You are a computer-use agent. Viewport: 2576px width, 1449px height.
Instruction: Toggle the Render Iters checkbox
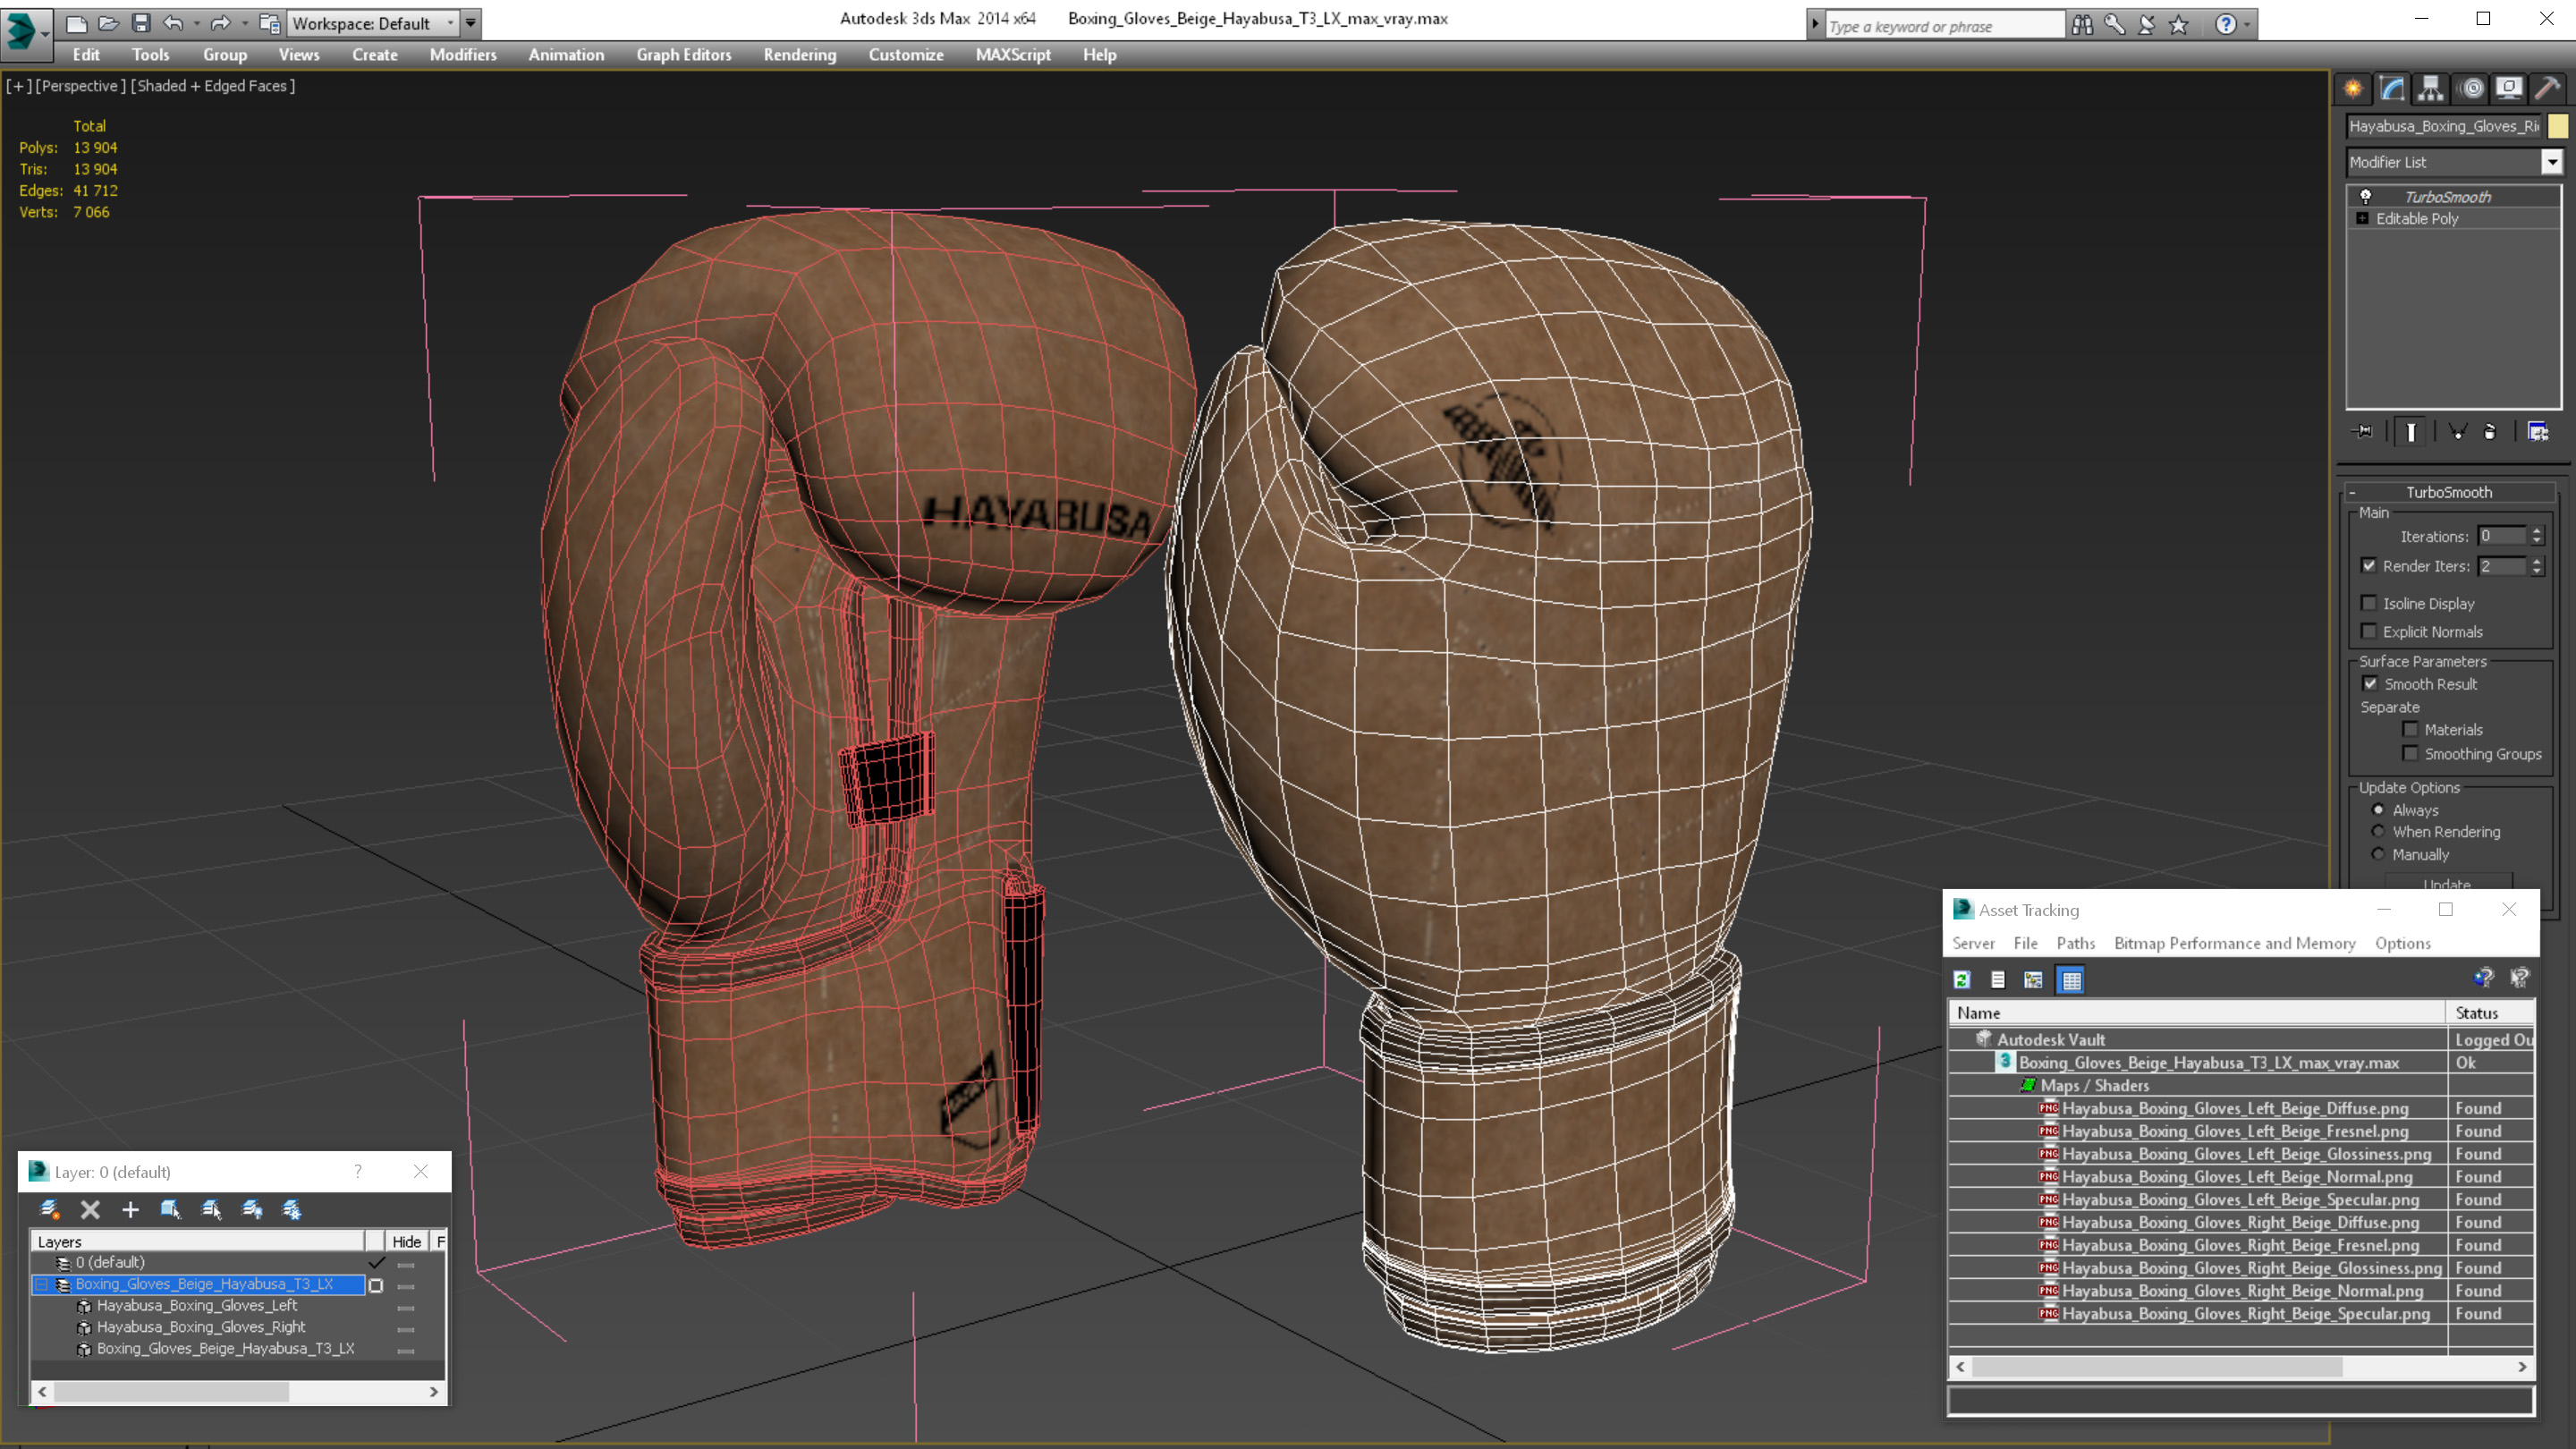coord(2369,565)
